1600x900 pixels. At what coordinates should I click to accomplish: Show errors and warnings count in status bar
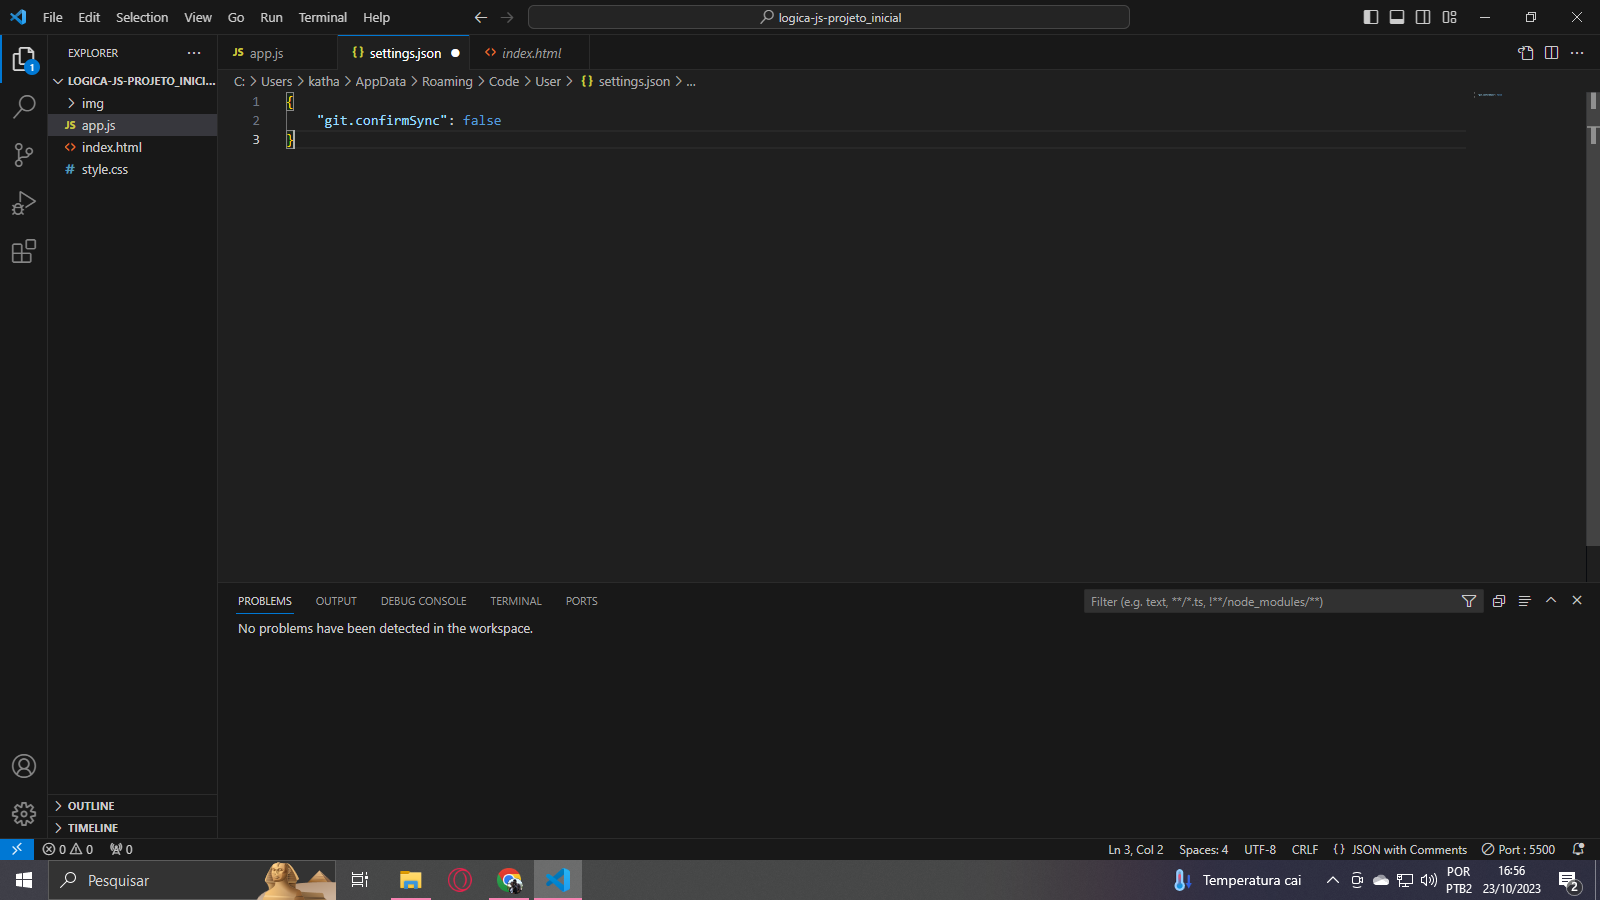tap(68, 849)
